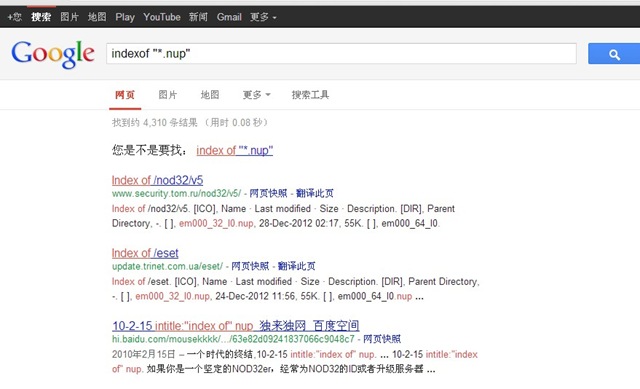
Task: Click em000_32_l0.nup in the nod32/v5 snippet
Action: (216, 223)
